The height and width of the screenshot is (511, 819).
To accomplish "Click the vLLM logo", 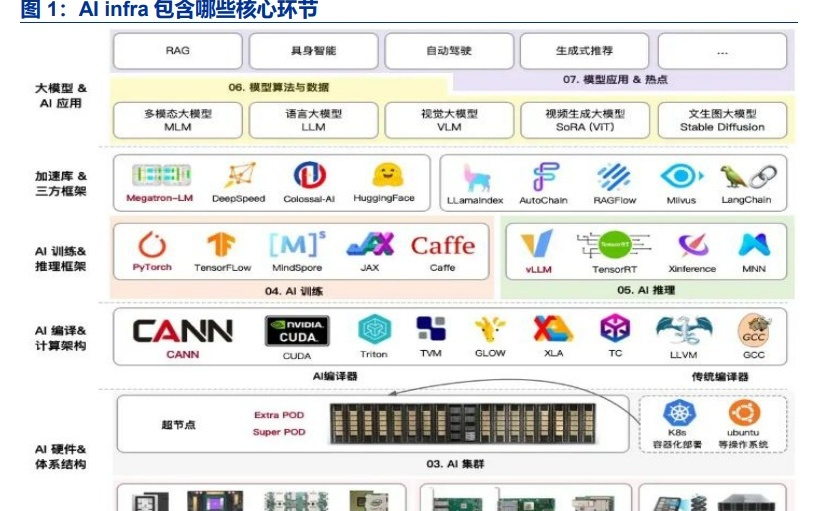I will pyautogui.click(x=537, y=243).
